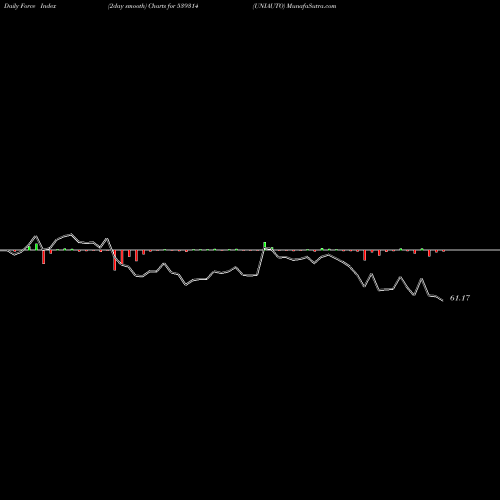
Task: Click the 61.17 last value label
Action: coord(460,298)
